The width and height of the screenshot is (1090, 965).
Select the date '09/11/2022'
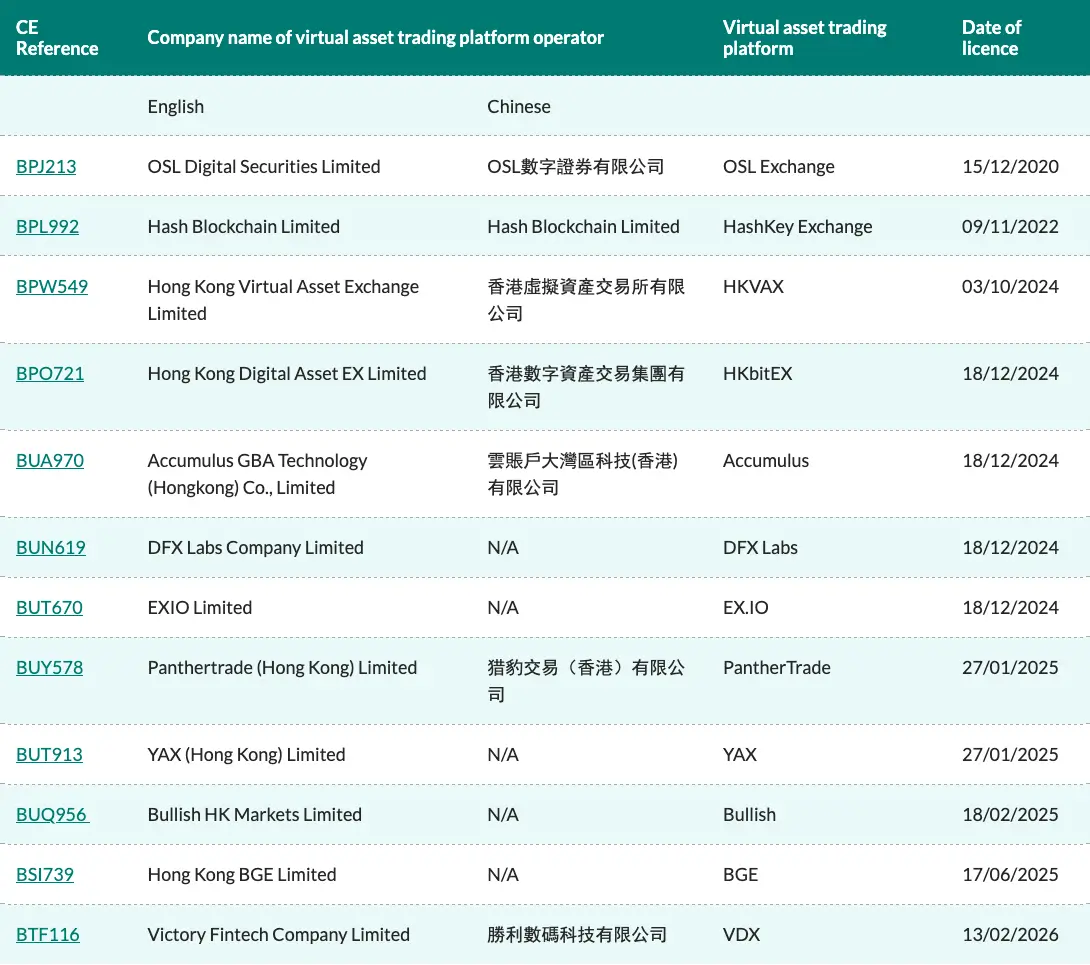click(x=1010, y=227)
